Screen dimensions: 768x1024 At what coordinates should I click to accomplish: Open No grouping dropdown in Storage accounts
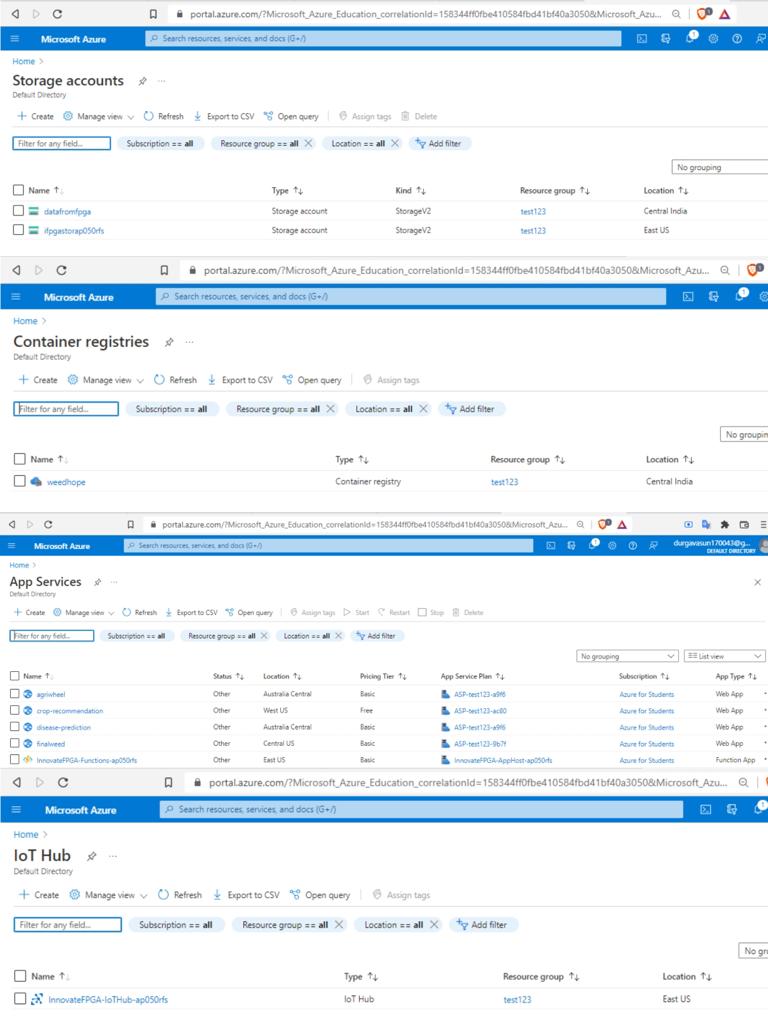click(720, 167)
